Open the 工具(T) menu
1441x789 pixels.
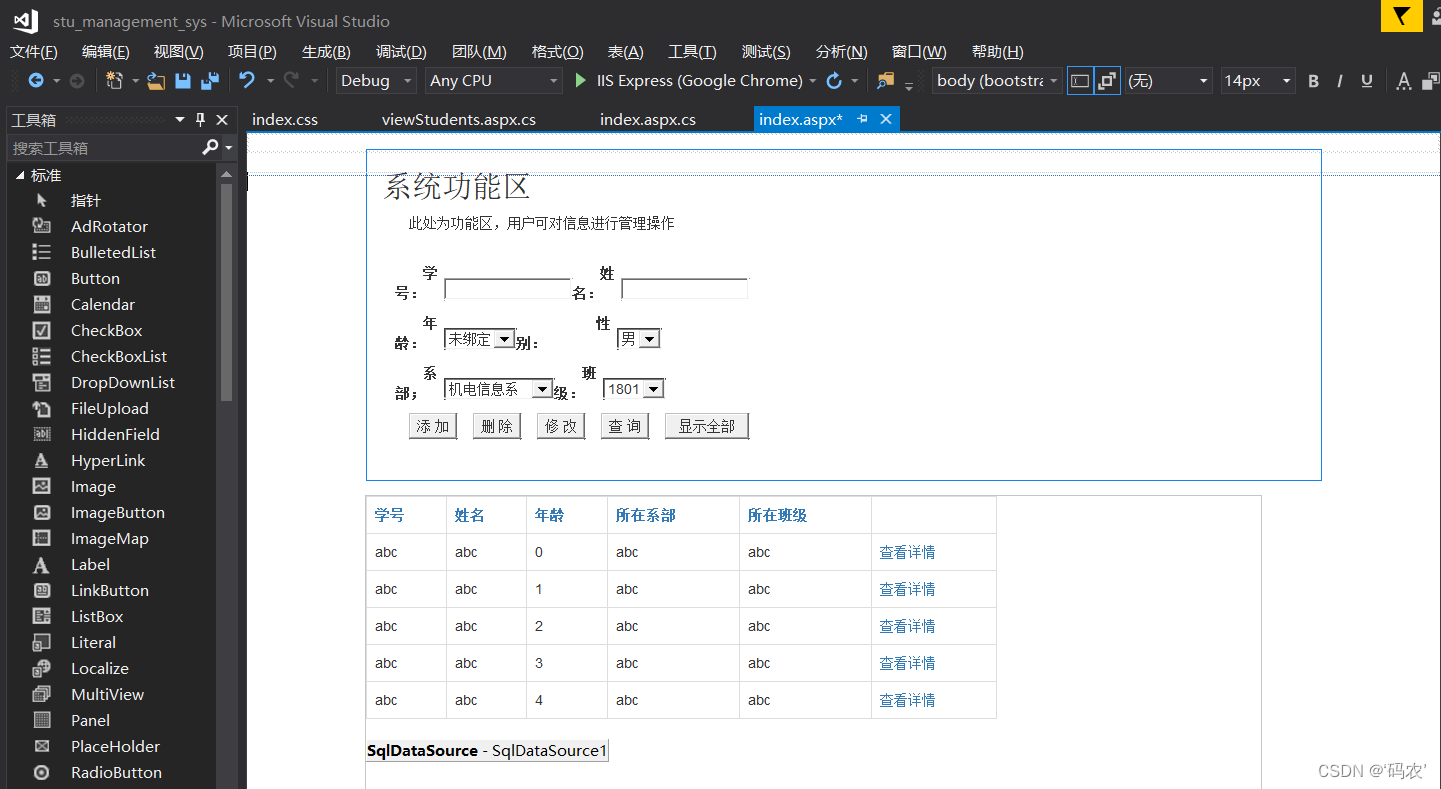692,52
